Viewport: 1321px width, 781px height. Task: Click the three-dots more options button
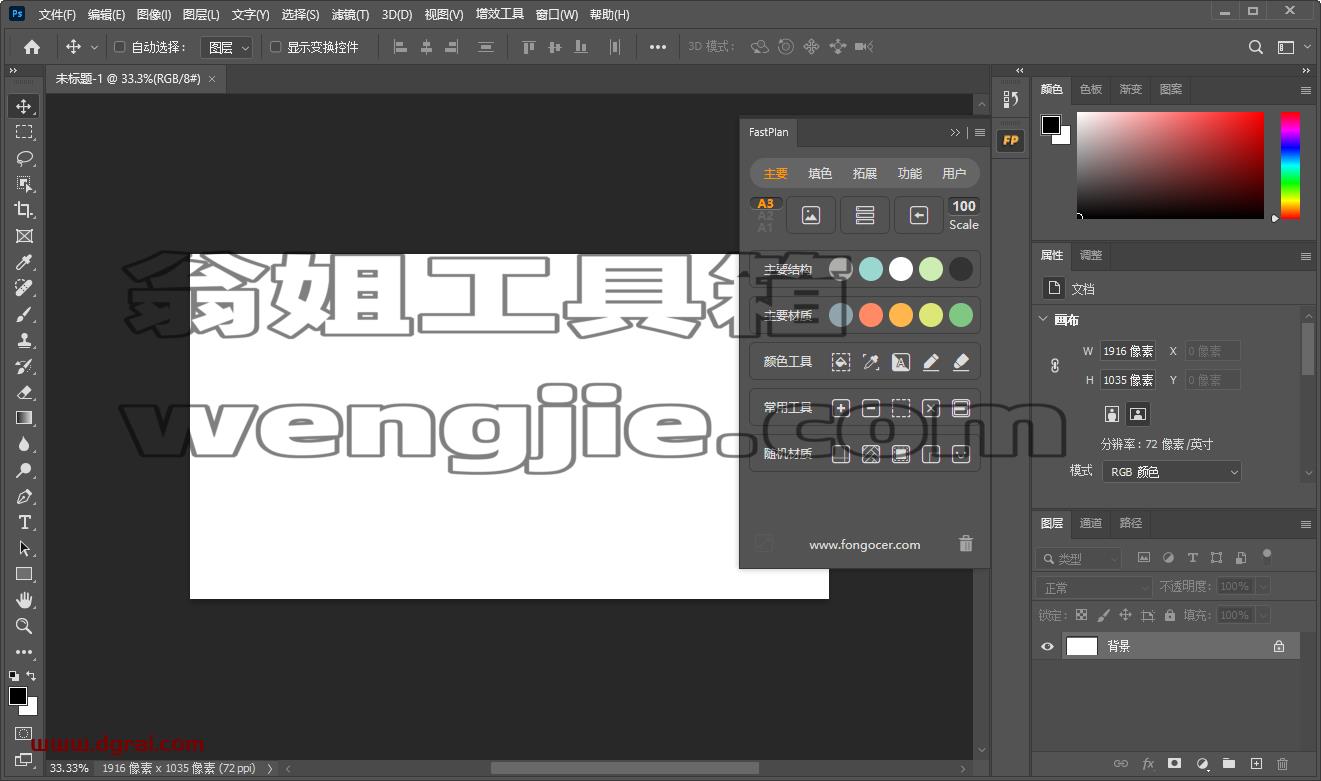point(657,47)
